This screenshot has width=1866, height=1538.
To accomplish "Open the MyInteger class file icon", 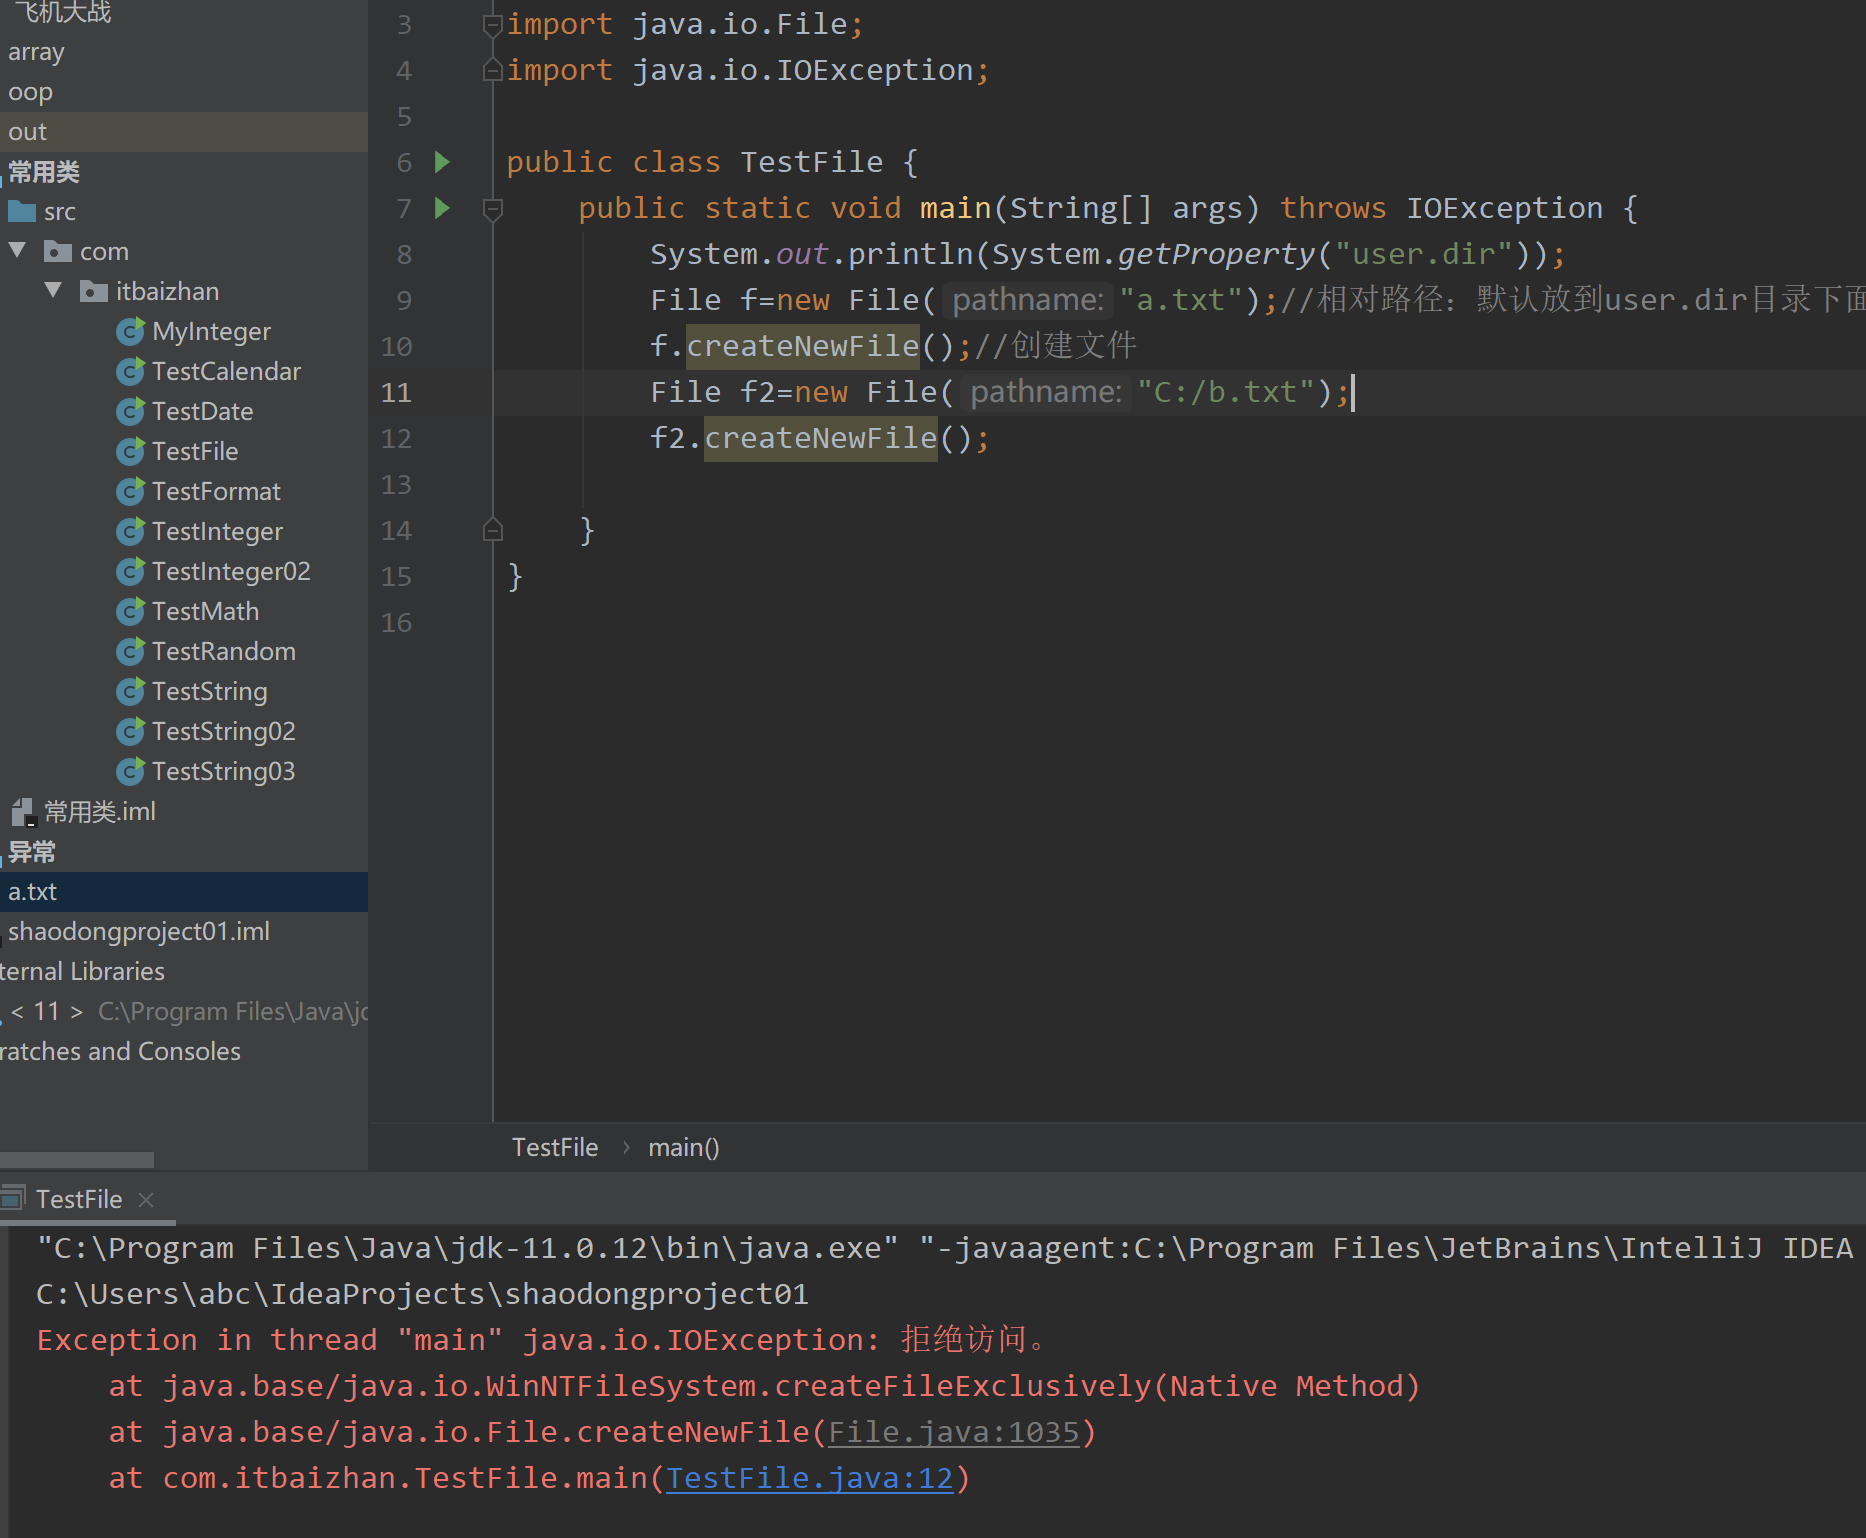I will [x=130, y=331].
